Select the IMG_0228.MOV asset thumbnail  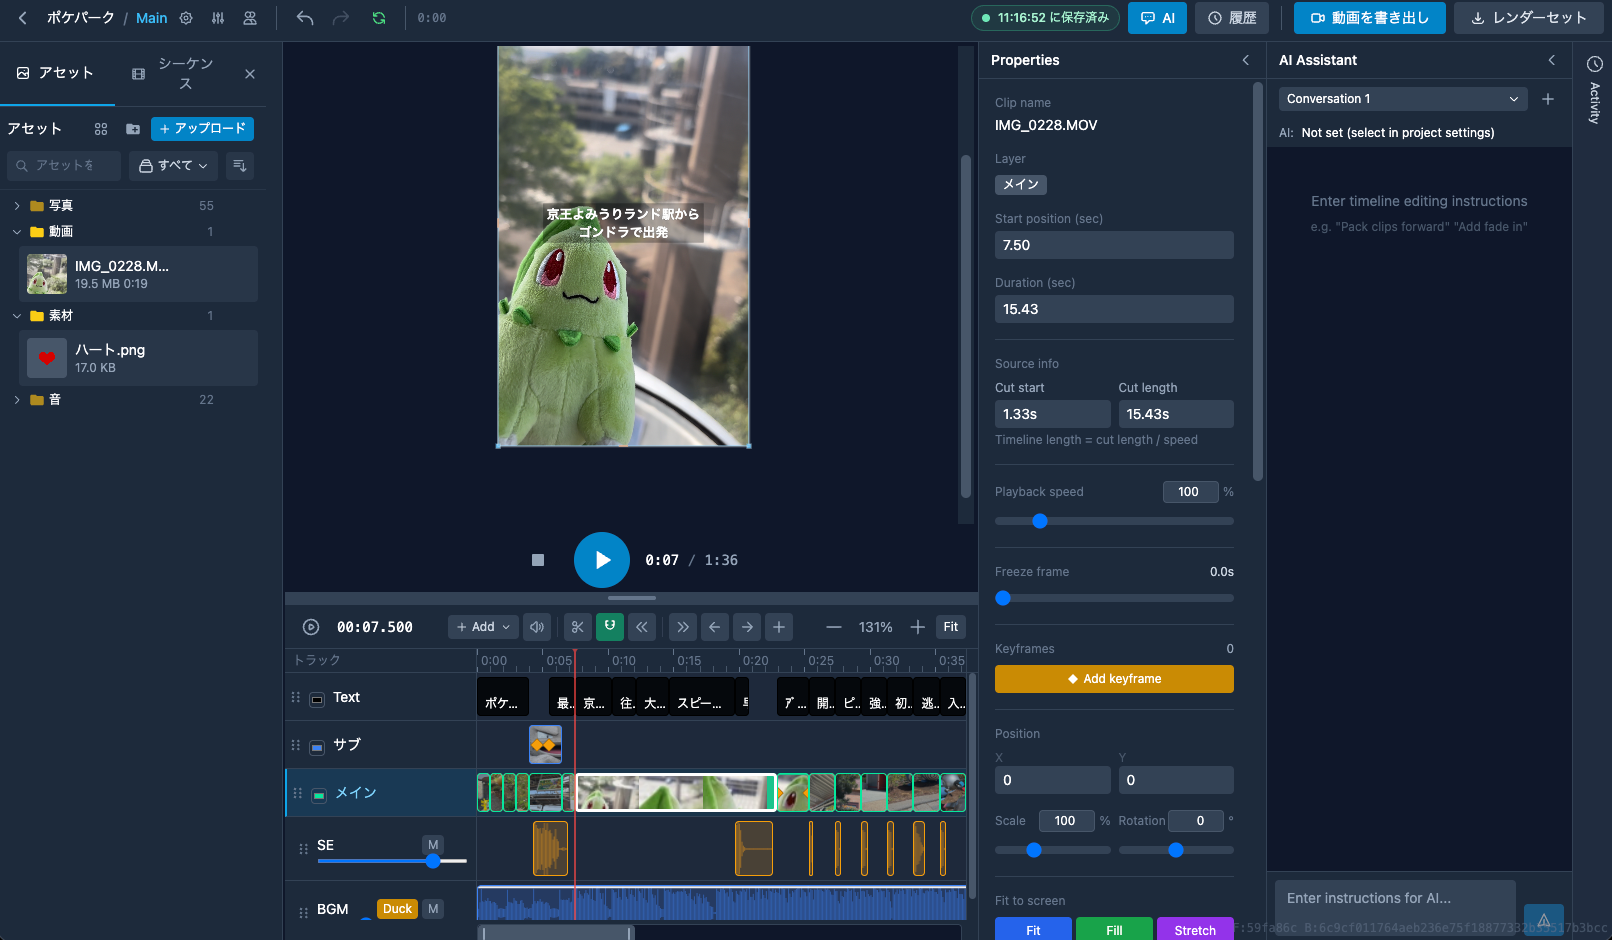point(47,274)
